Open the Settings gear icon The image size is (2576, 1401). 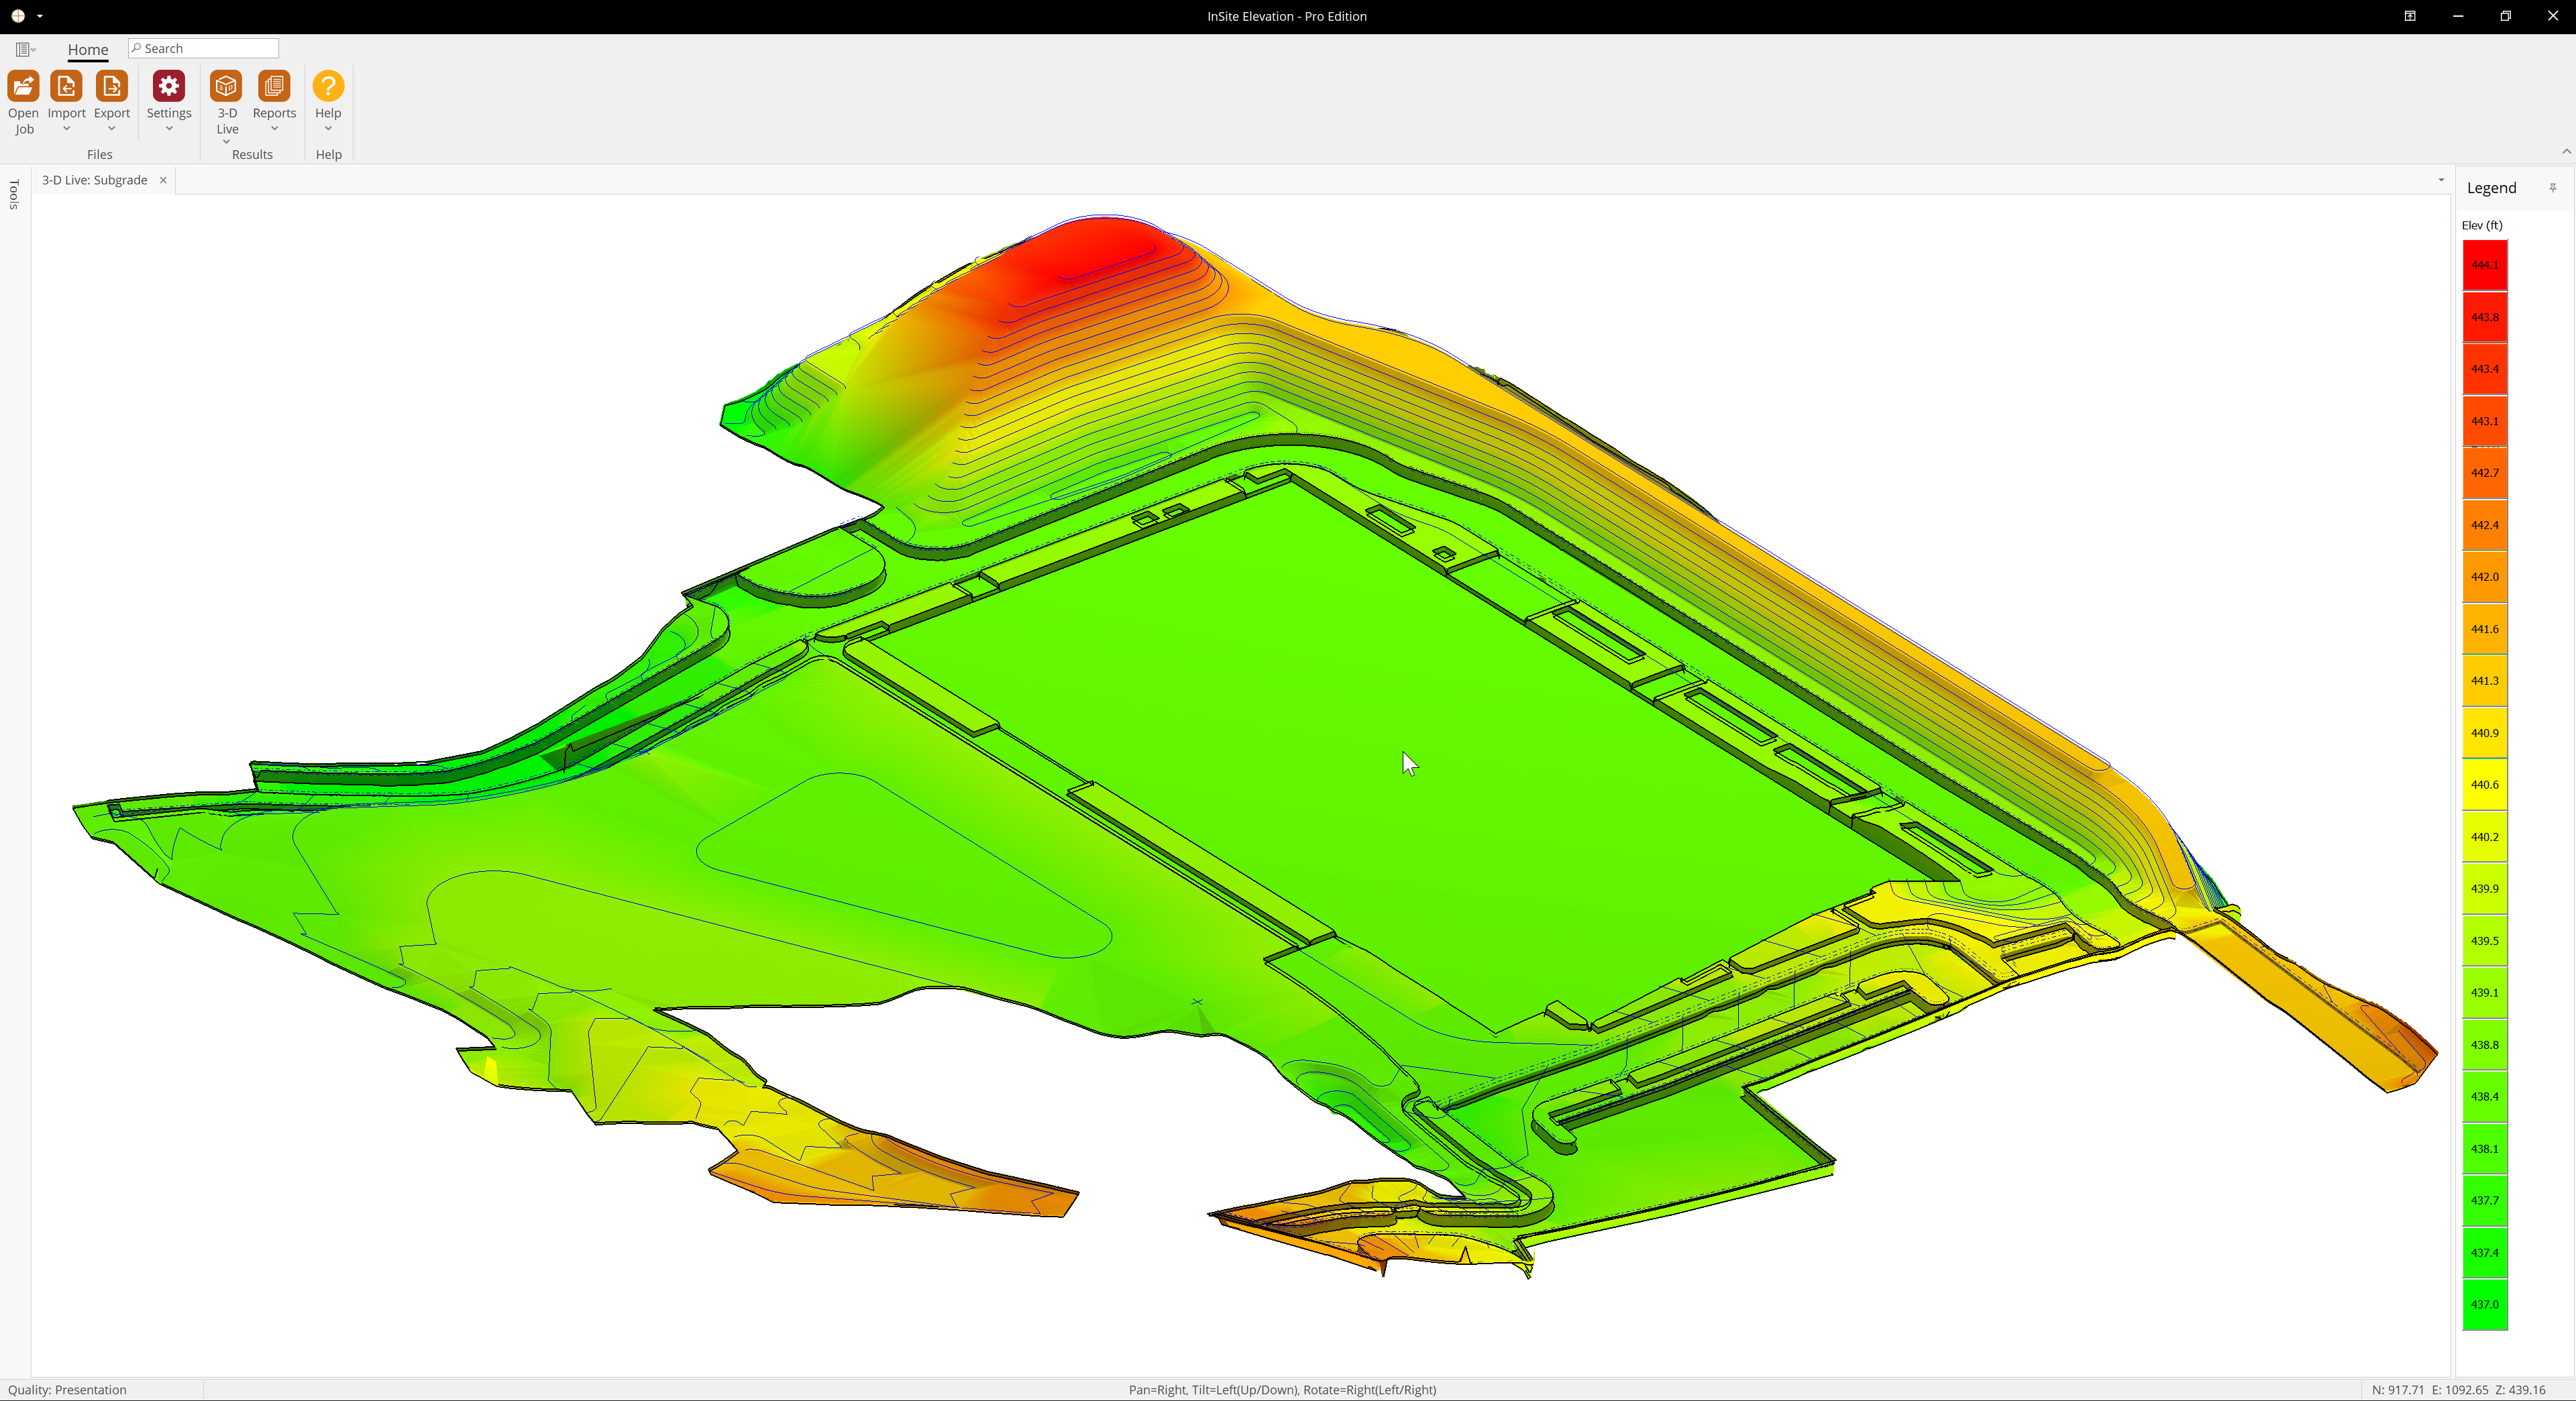pyautogui.click(x=168, y=87)
